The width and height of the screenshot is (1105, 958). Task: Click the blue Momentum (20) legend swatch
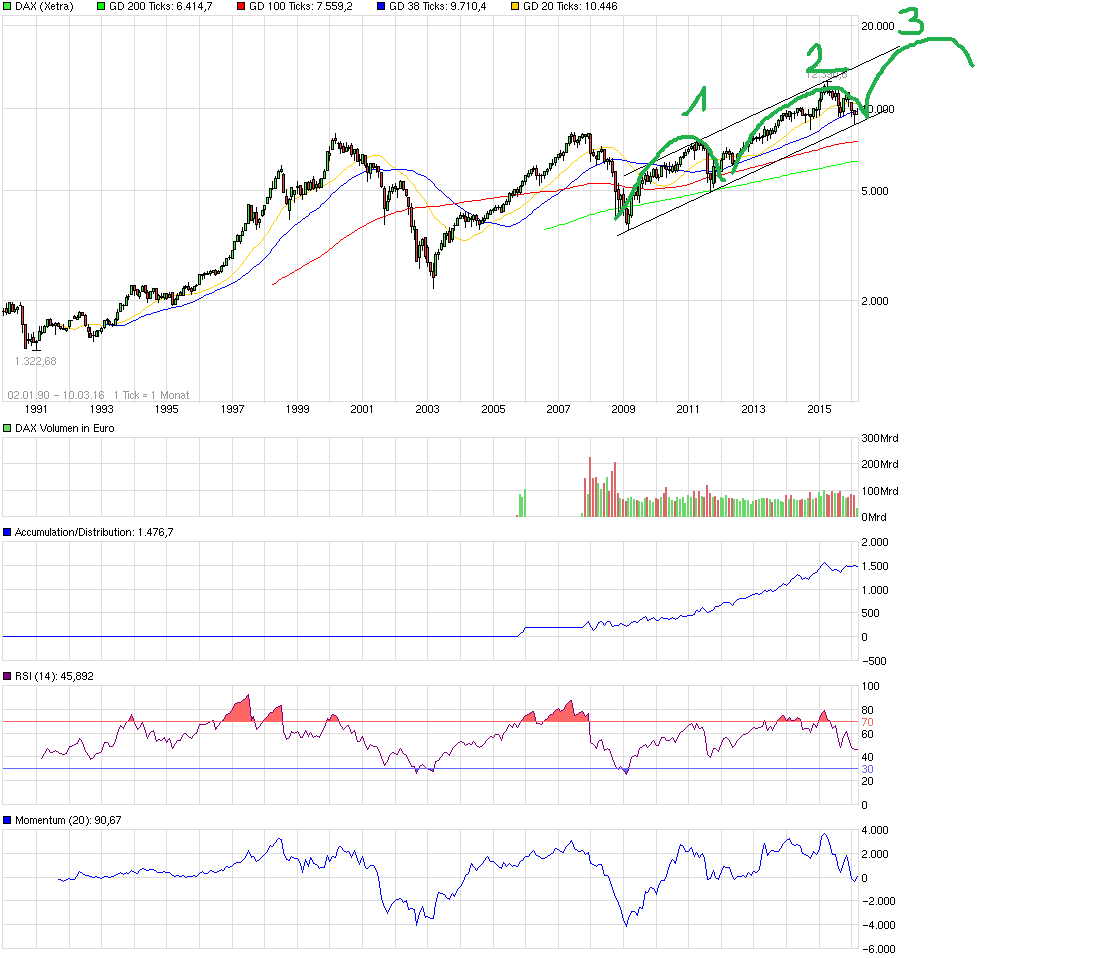point(7,820)
